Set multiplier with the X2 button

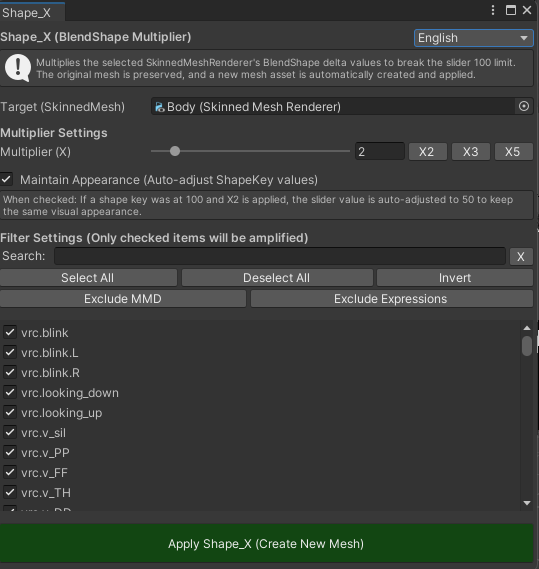point(428,151)
